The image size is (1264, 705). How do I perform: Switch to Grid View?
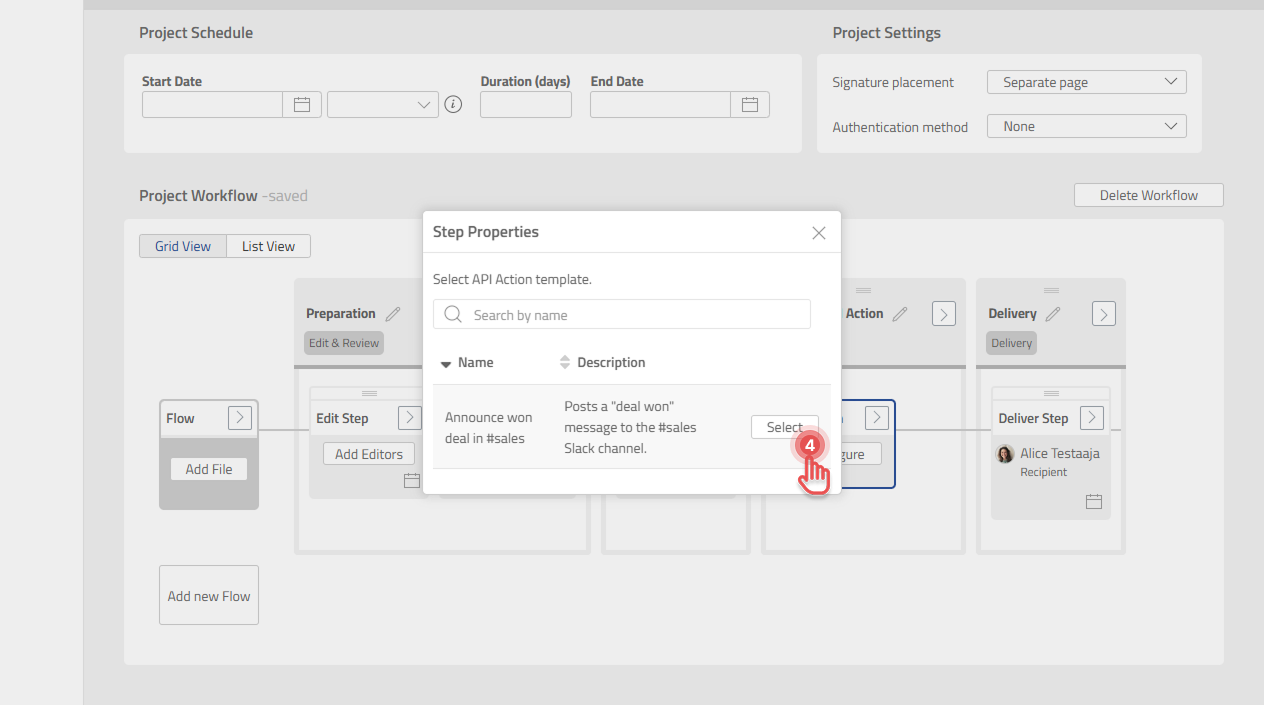(183, 246)
